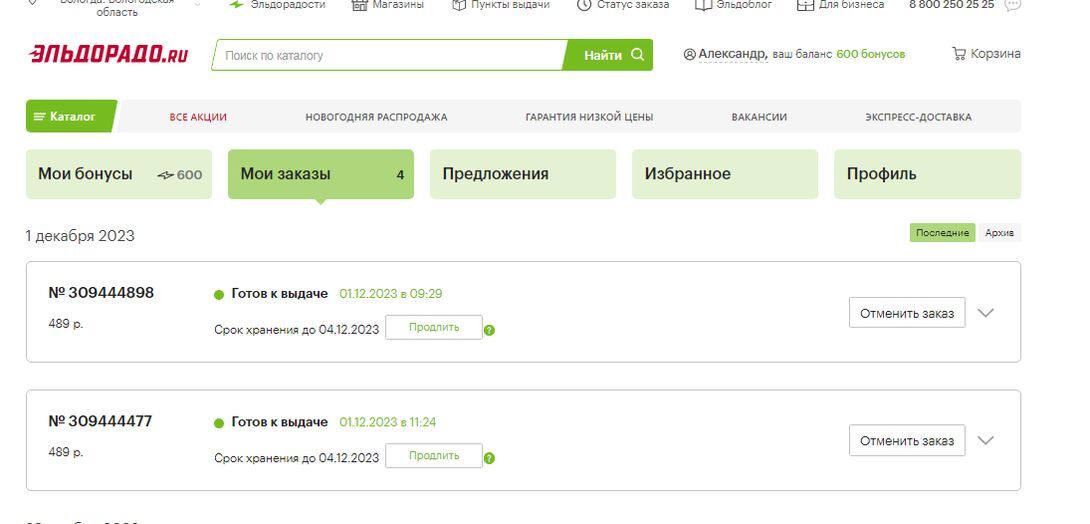Click order number 309444898
The width and height of the screenshot is (1090, 524).
click(101, 293)
